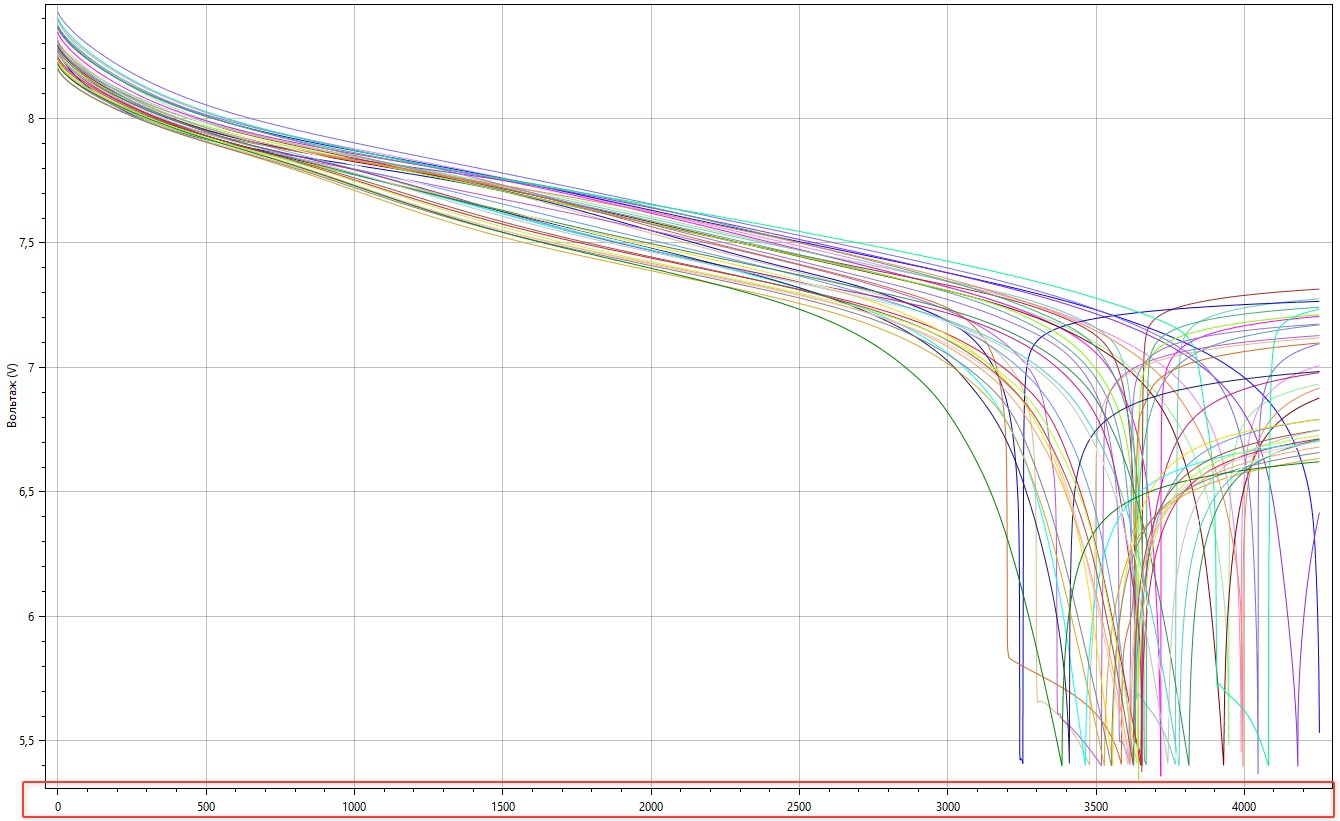
Task: Click the 1000 mark on the horizontal axis
Action: point(354,805)
